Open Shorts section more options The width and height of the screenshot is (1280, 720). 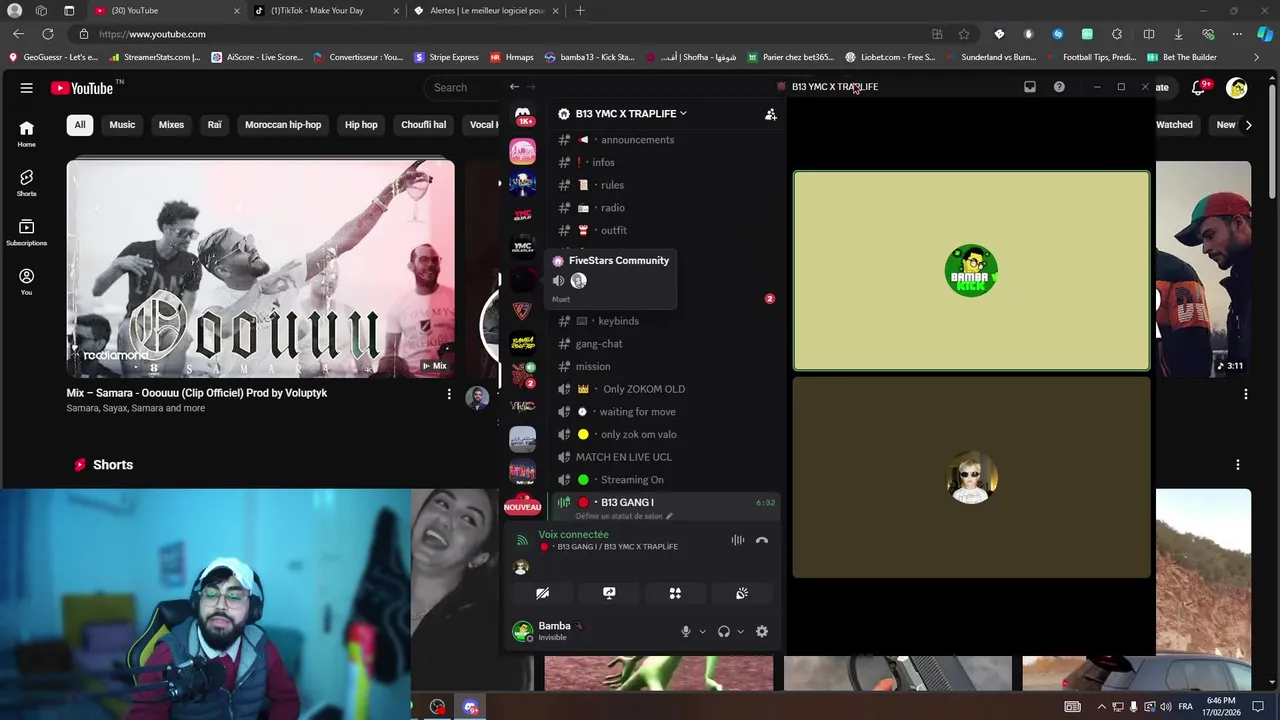(x=1238, y=465)
